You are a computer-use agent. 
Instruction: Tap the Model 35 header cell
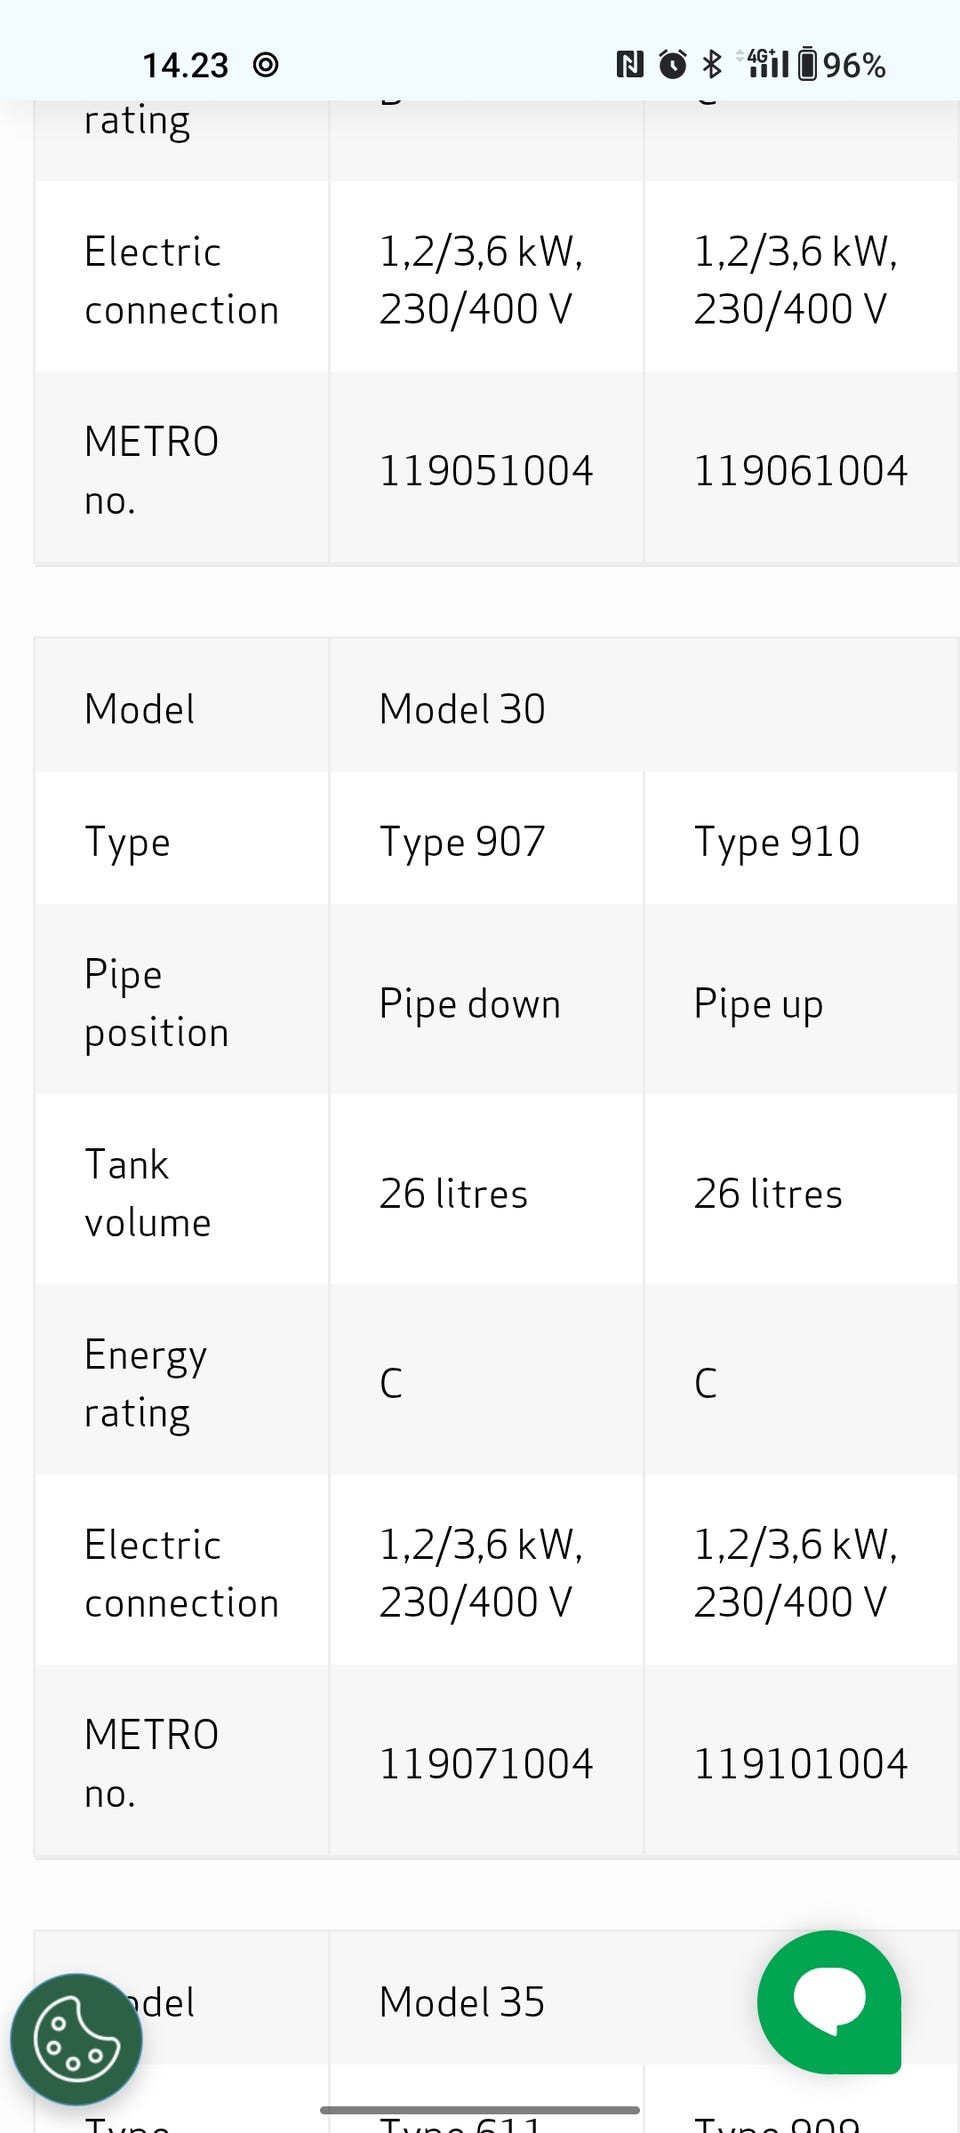click(x=462, y=2003)
